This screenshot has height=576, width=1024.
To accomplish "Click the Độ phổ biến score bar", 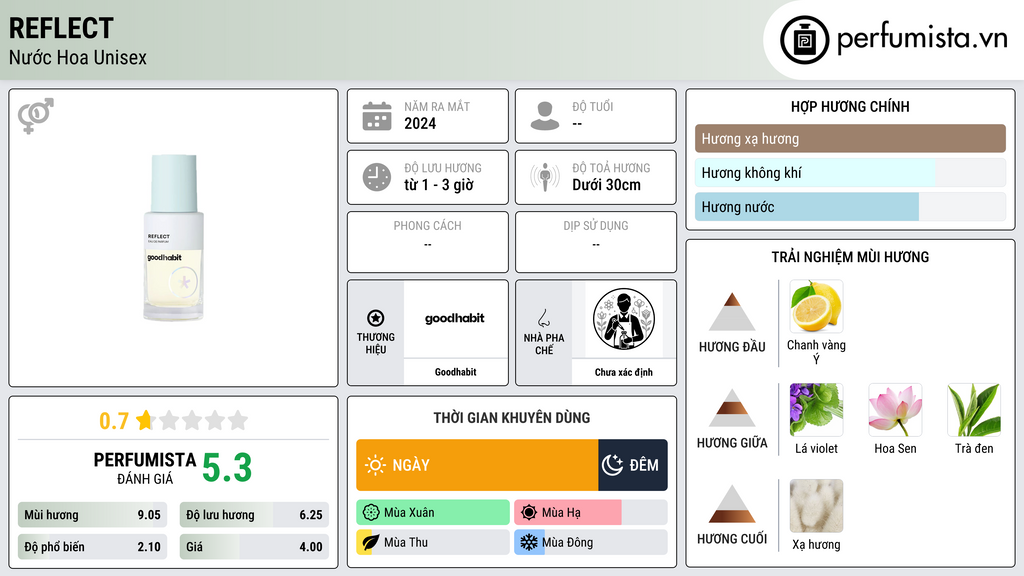I will click(92, 547).
